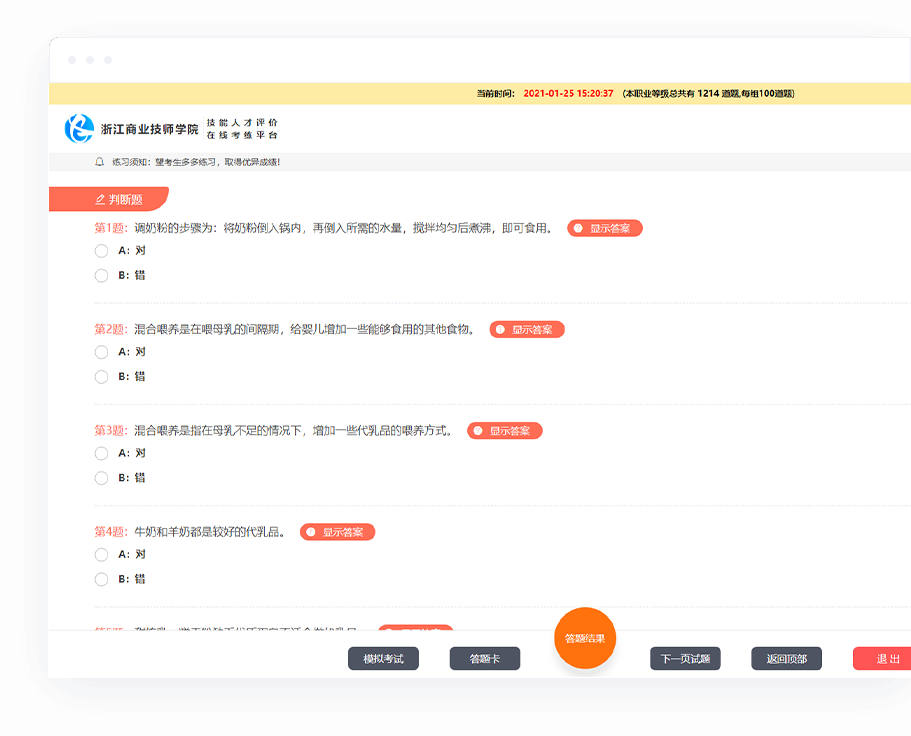Choose B 错 for question 2

pos(101,377)
